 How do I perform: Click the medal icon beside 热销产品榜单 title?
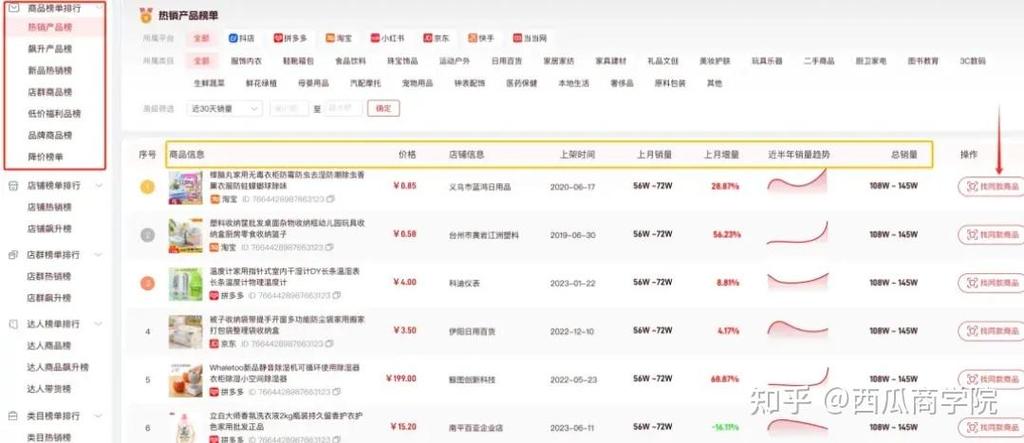pos(146,14)
